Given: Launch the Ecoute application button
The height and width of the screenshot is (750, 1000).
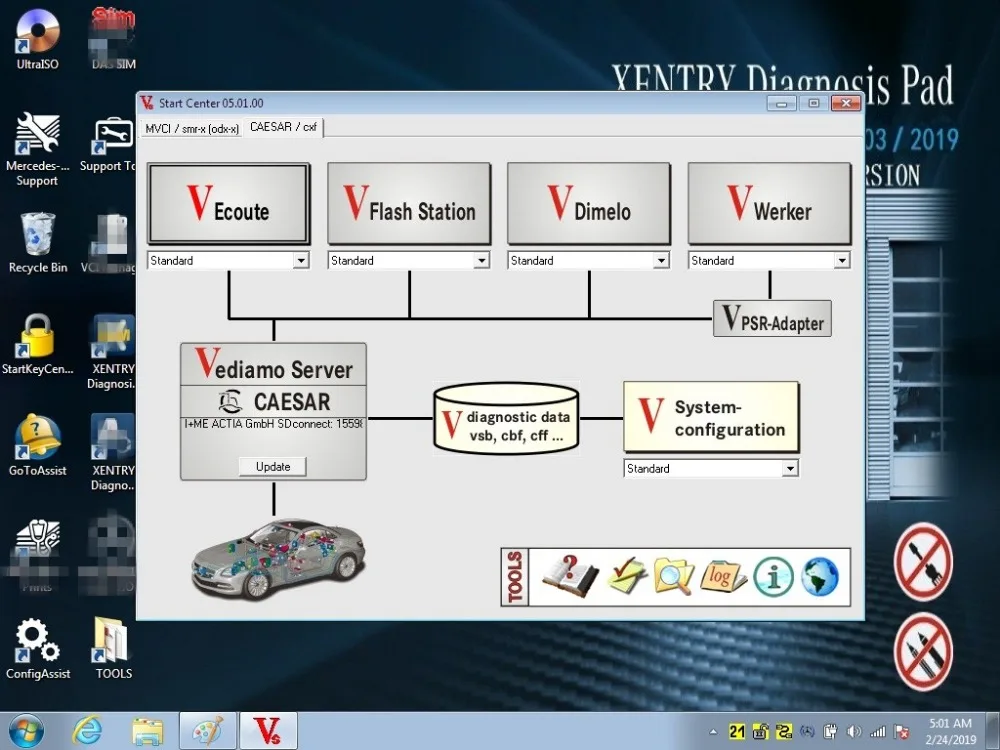Looking at the screenshot, I should click(x=229, y=203).
